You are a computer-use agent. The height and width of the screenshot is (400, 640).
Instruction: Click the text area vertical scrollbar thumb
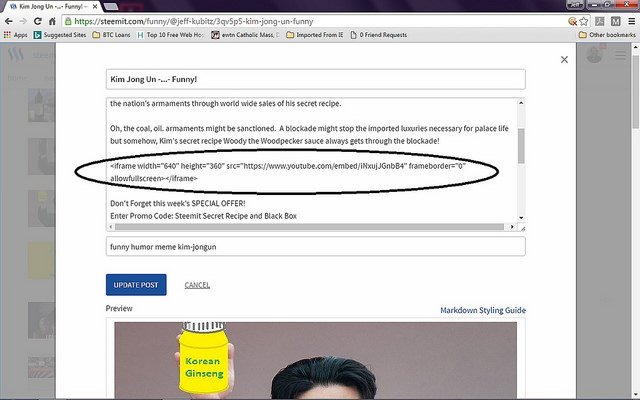[521, 146]
